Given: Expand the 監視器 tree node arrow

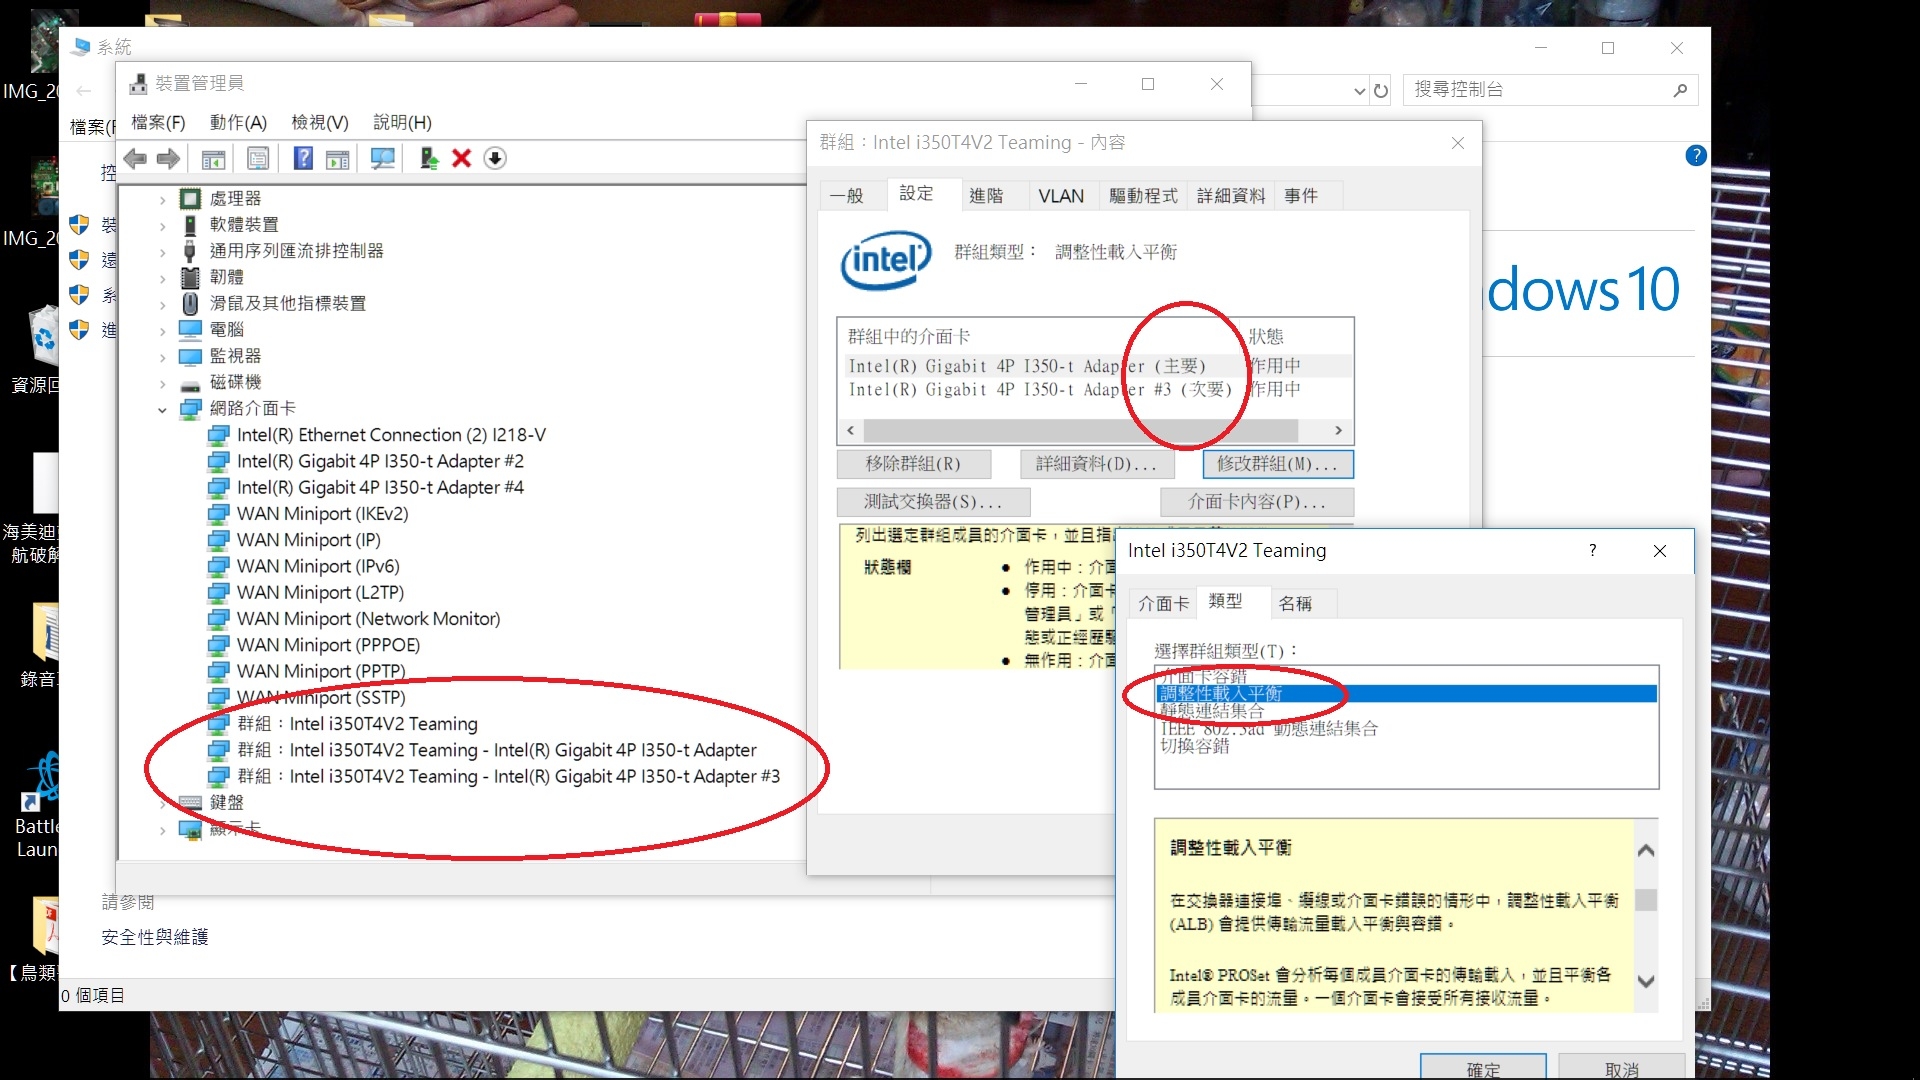Looking at the screenshot, I should [x=163, y=357].
